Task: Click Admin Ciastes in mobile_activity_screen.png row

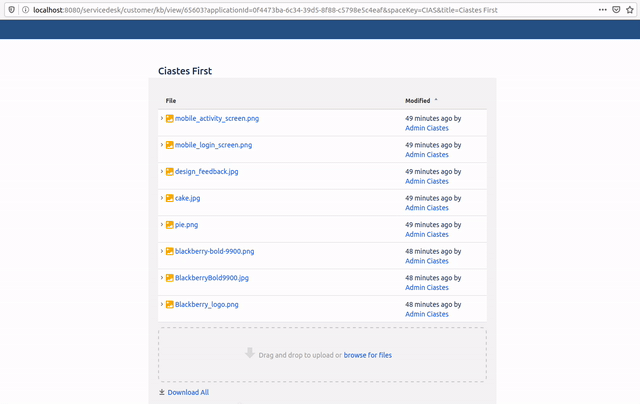Action: pos(427,128)
